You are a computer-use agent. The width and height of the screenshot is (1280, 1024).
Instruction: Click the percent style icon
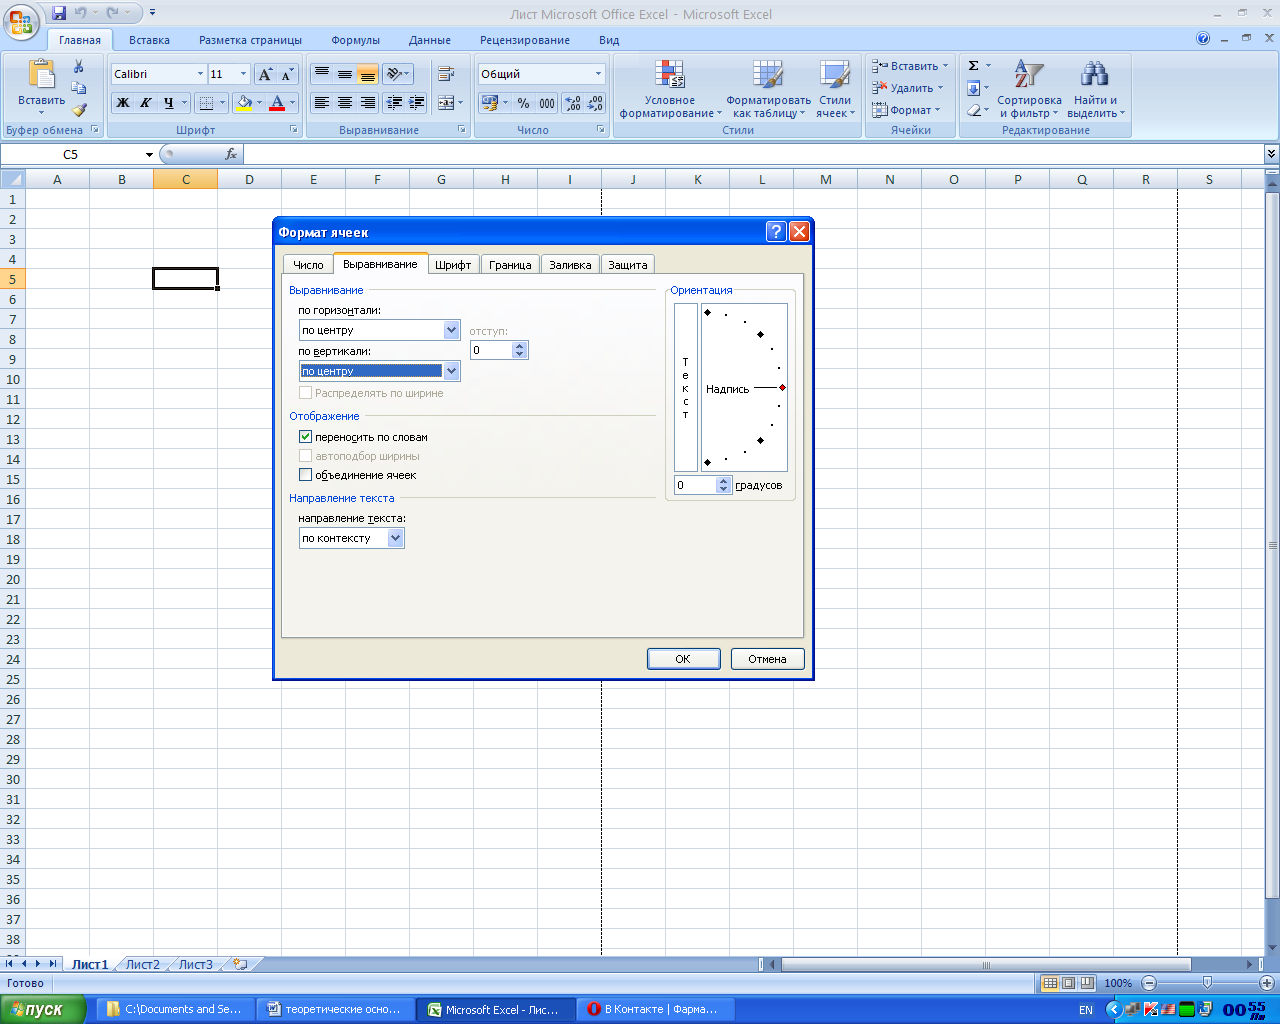(x=523, y=103)
